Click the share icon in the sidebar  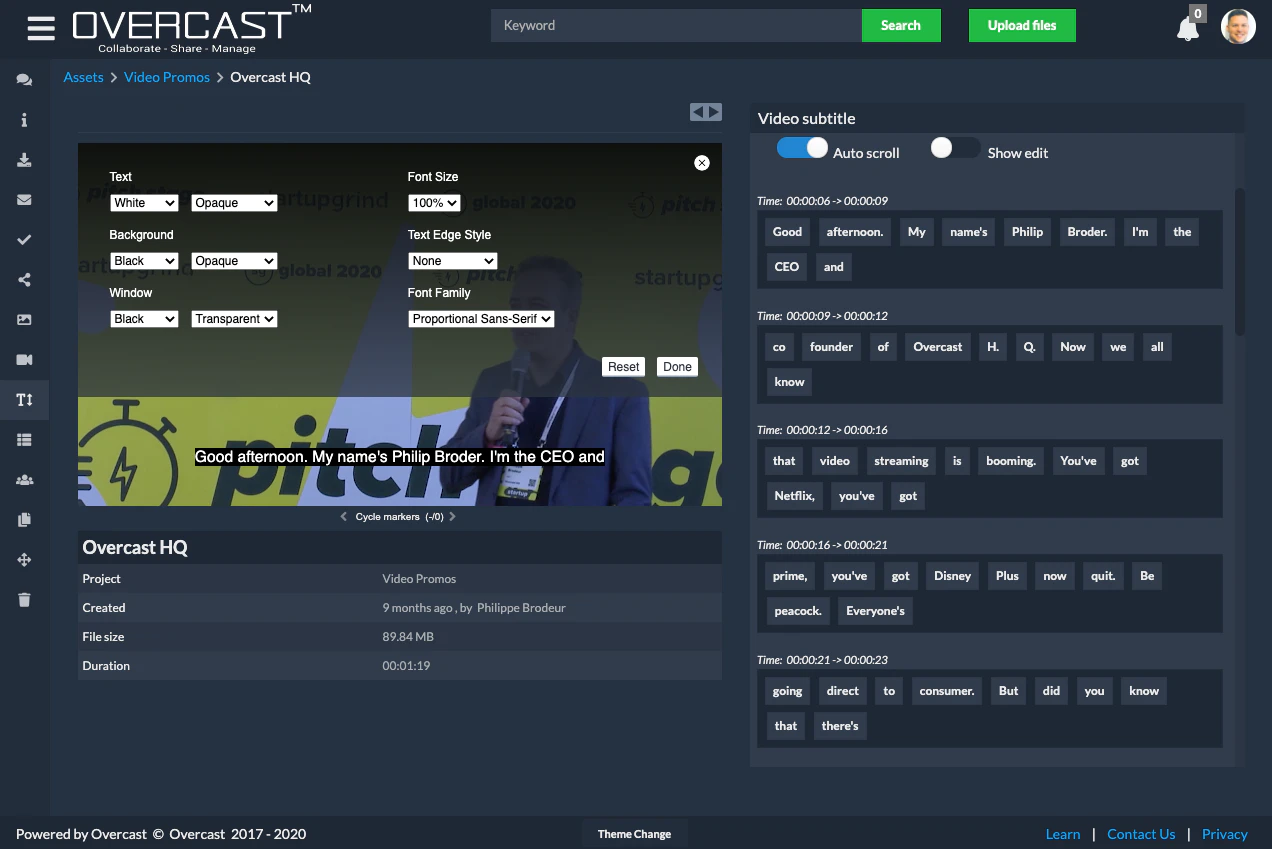click(x=24, y=280)
